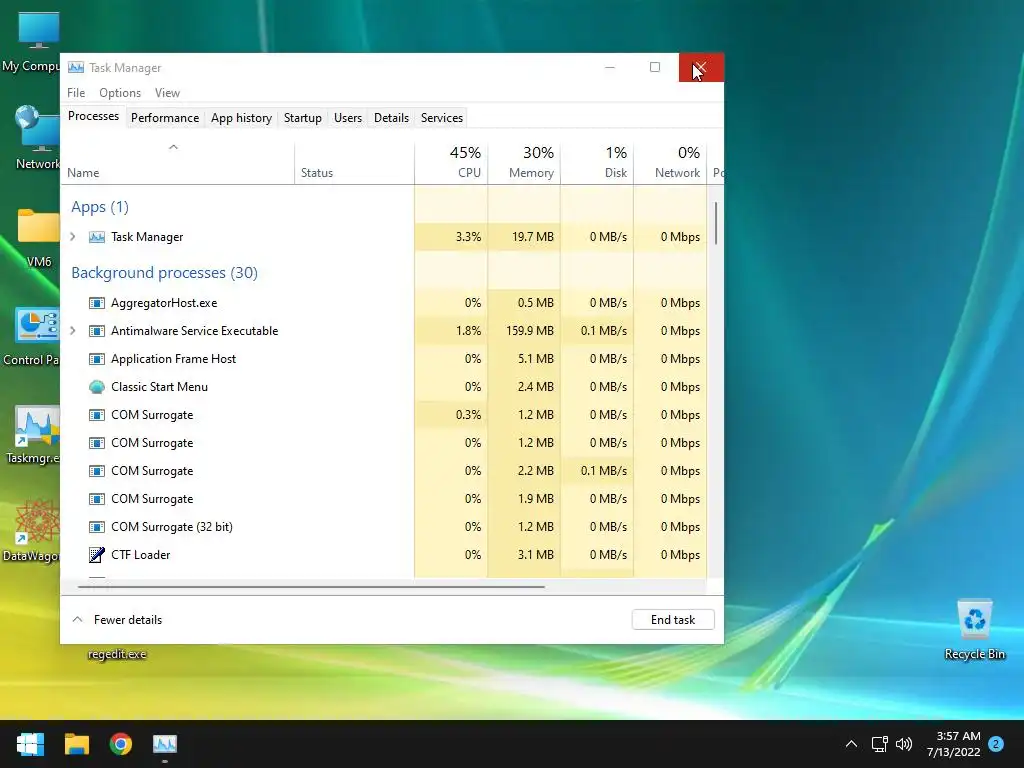The image size is (1024, 768).
Task: Sort by the Disk column header
Action: point(598,162)
